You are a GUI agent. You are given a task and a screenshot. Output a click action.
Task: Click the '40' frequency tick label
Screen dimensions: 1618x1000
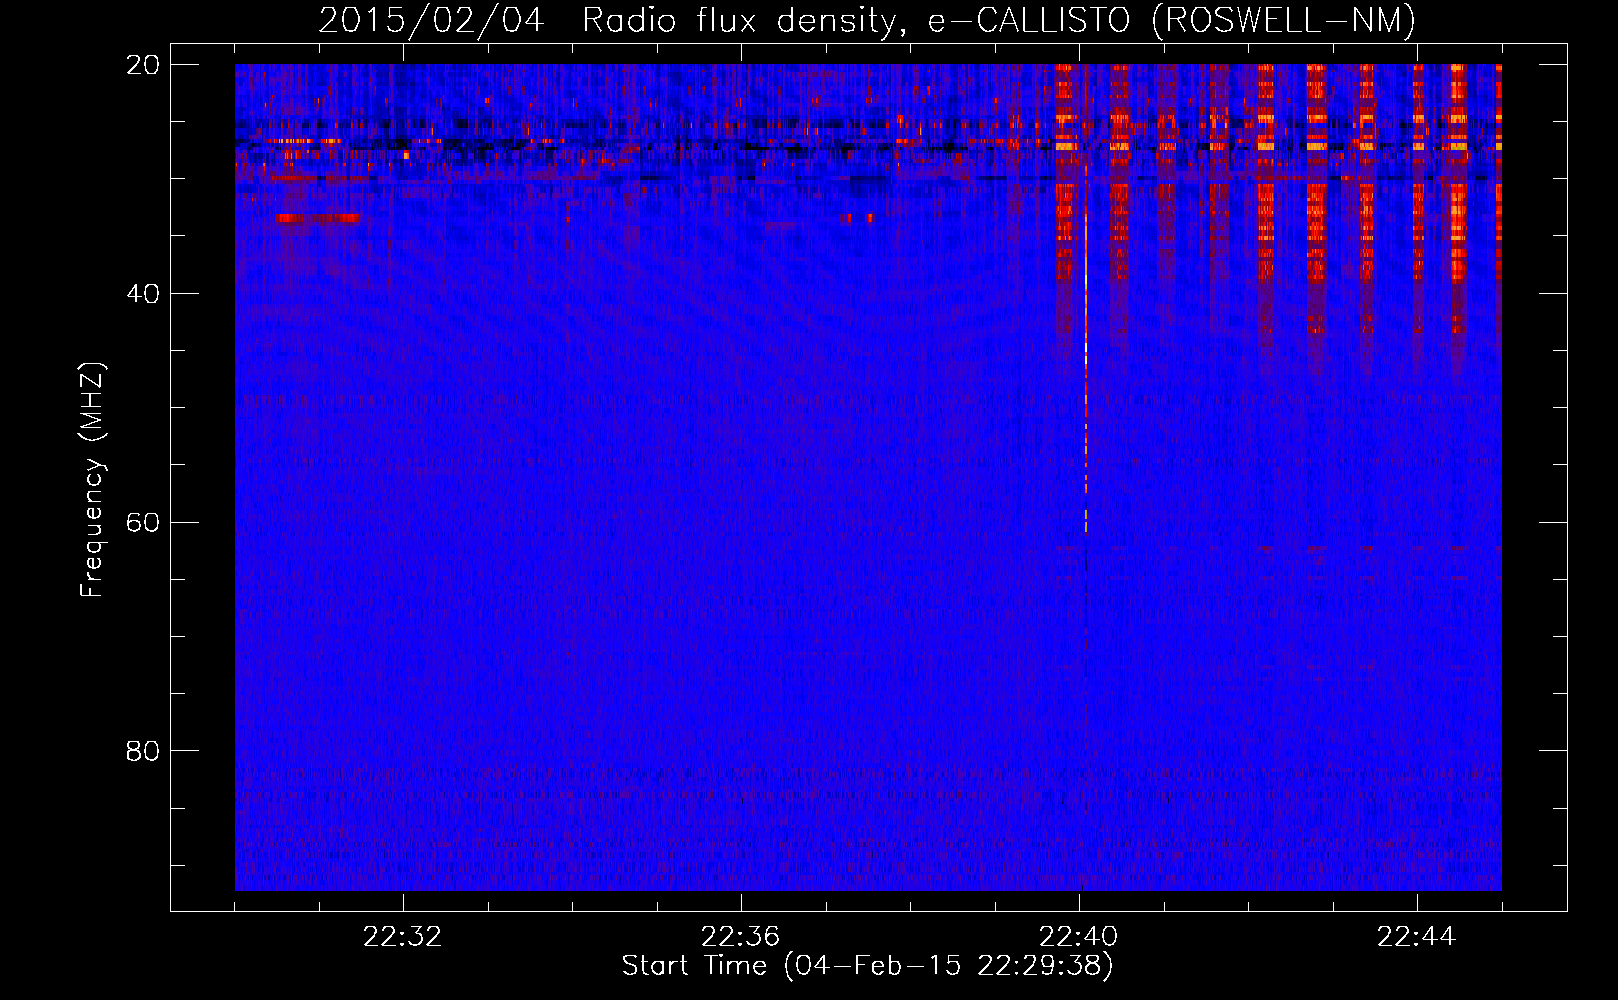tap(143, 293)
